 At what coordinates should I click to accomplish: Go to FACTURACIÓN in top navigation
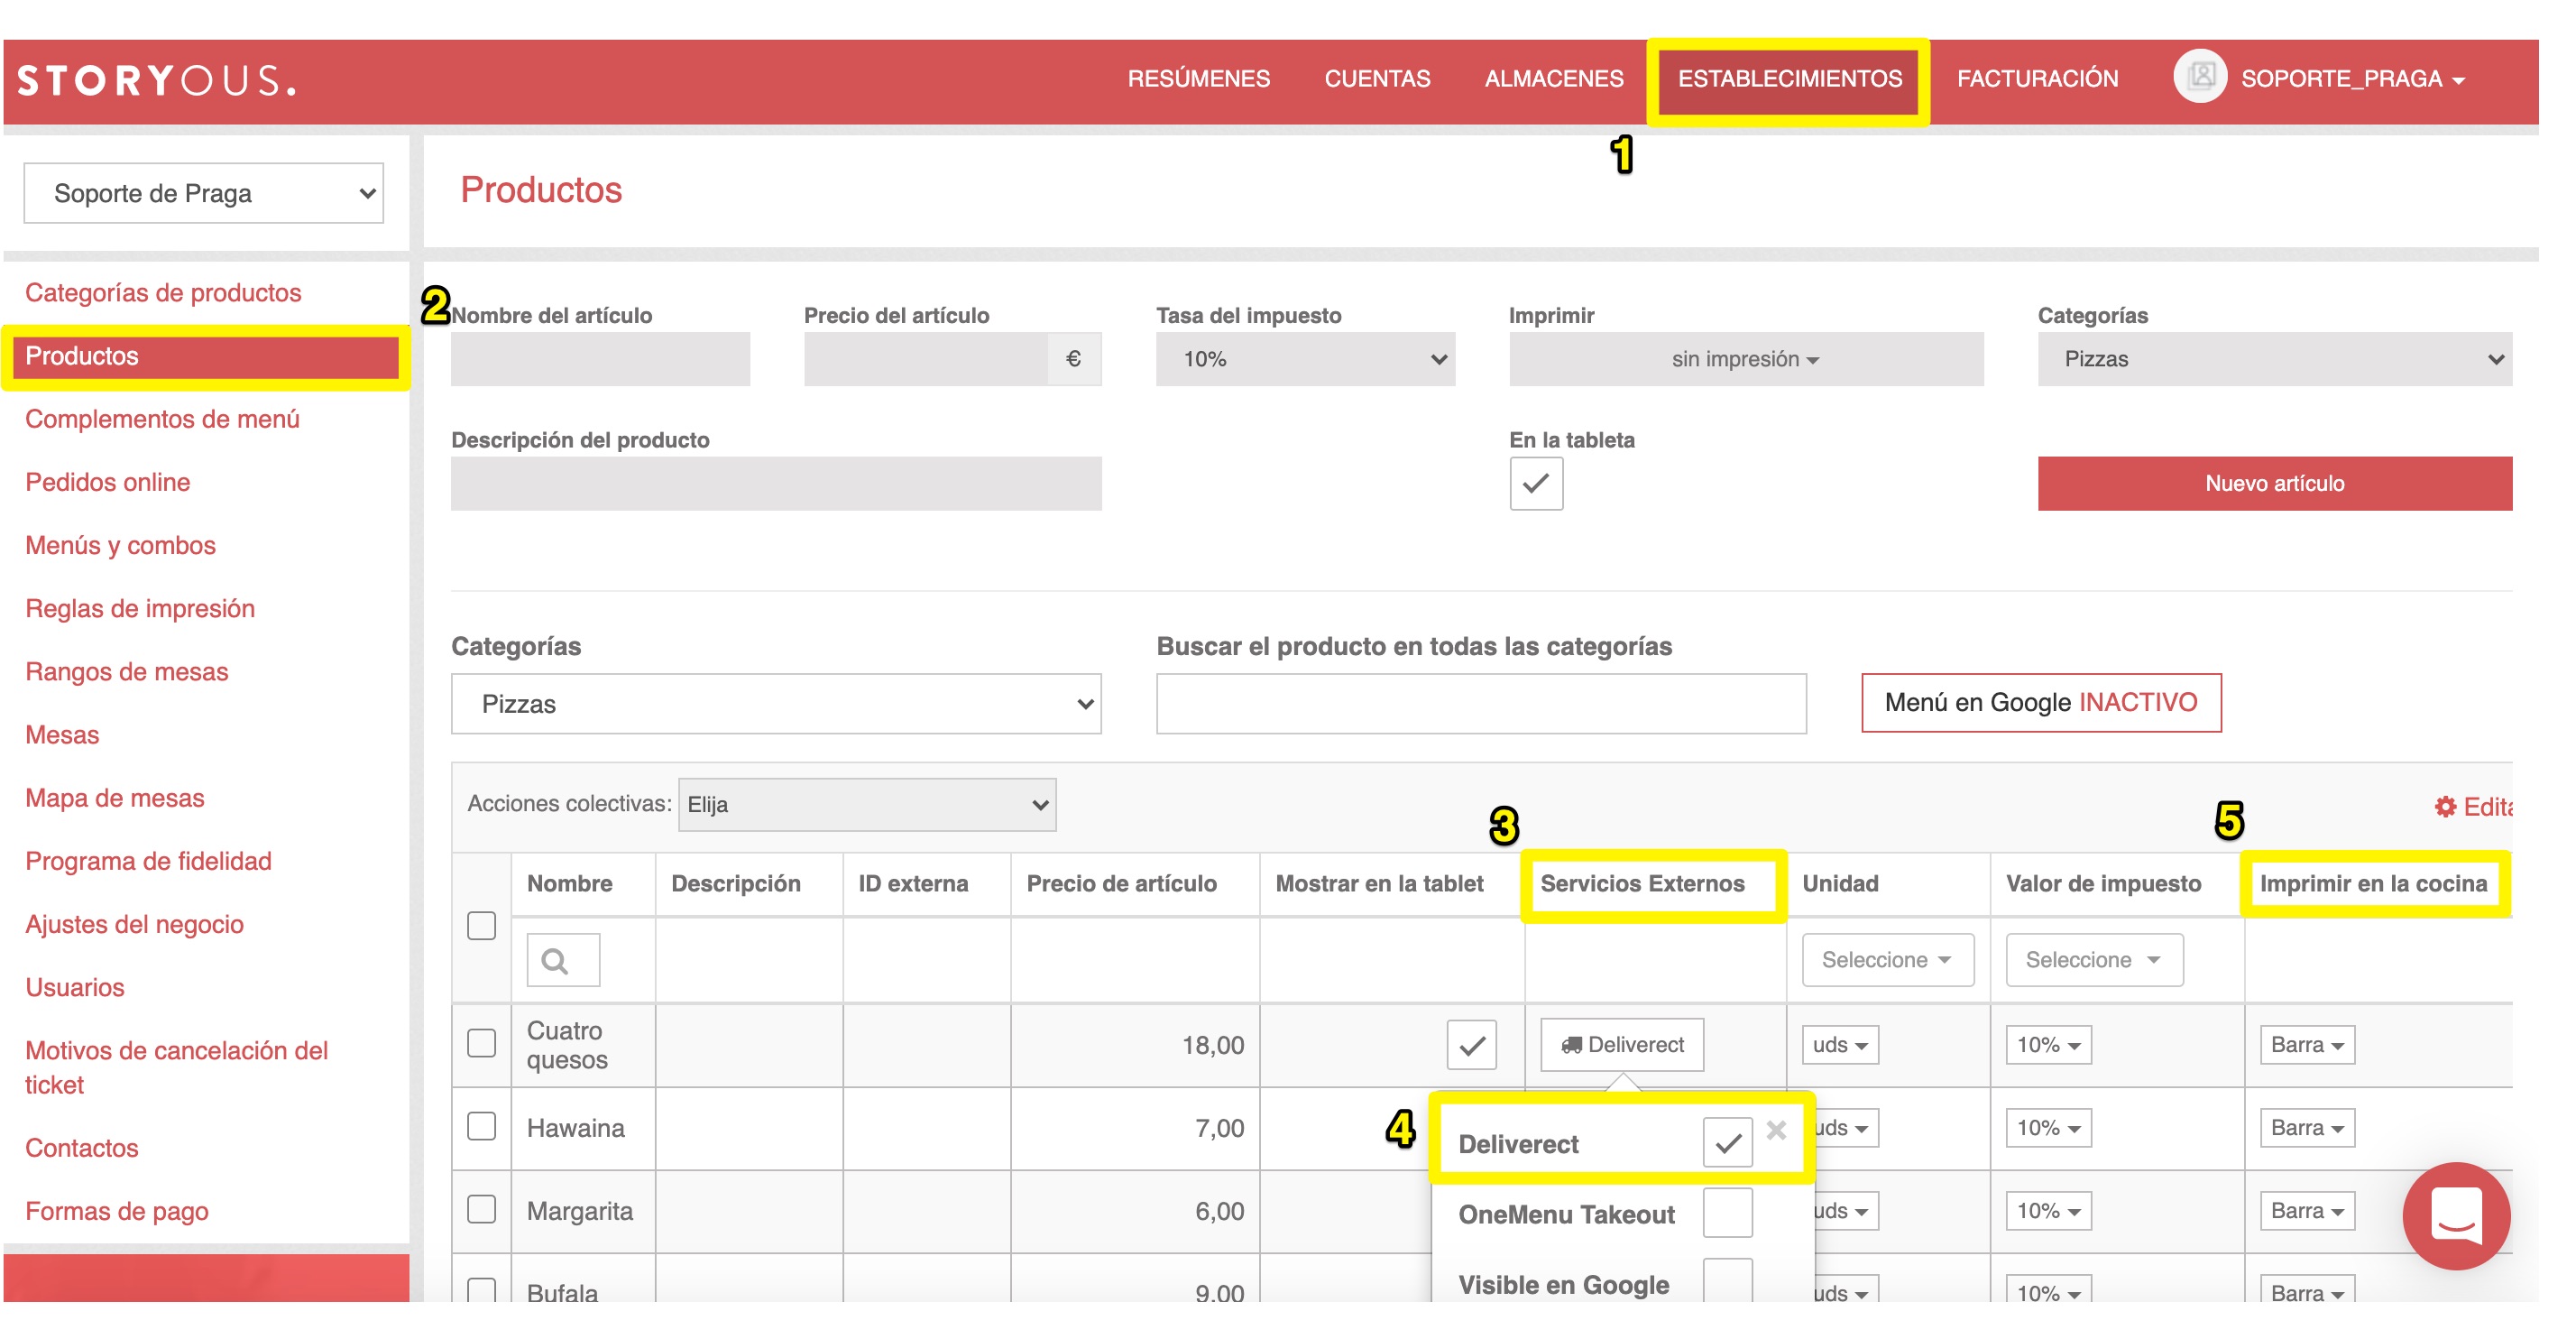(2037, 79)
